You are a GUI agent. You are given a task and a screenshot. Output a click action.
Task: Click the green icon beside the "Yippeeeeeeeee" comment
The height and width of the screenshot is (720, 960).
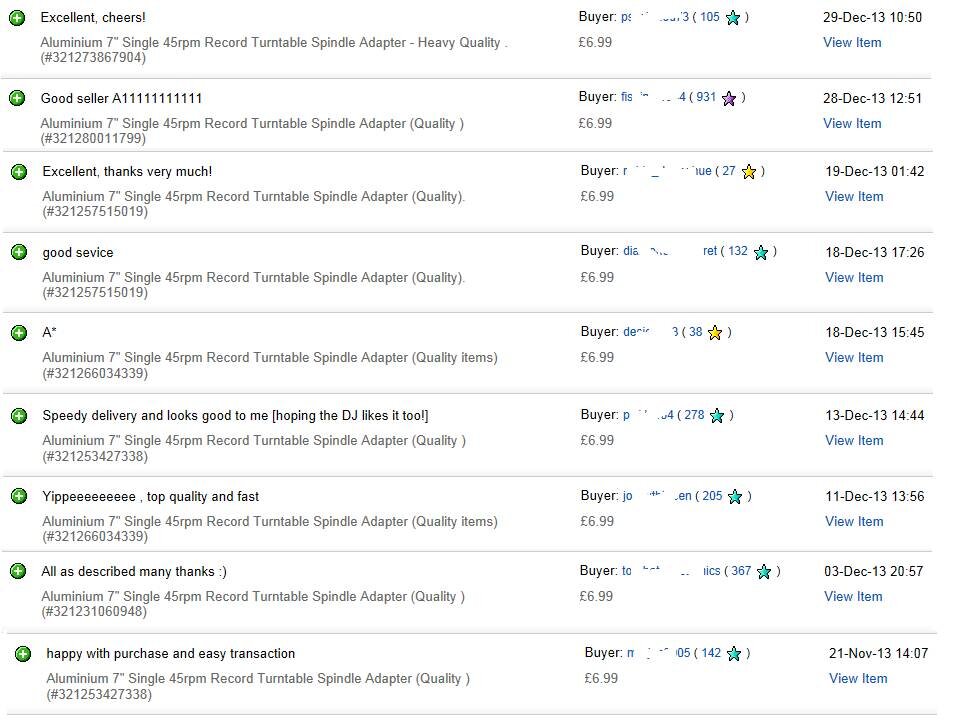(19, 496)
